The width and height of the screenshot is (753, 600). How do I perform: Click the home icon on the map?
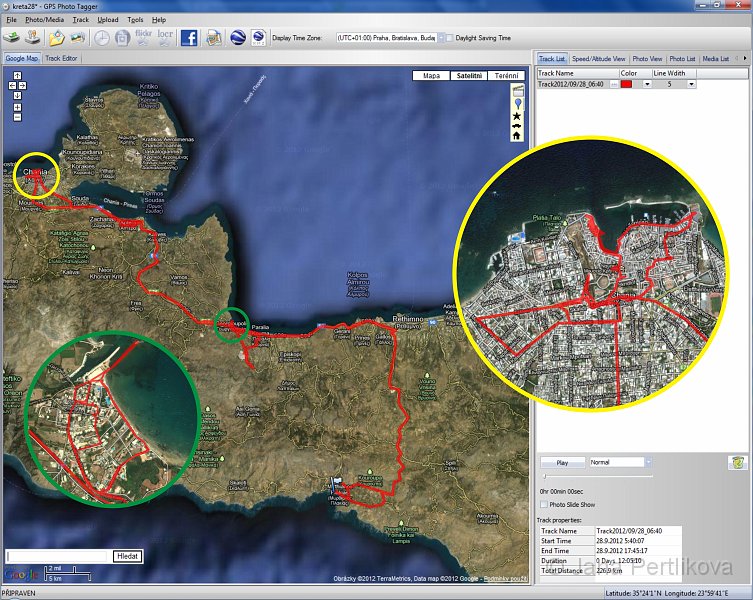[517, 135]
